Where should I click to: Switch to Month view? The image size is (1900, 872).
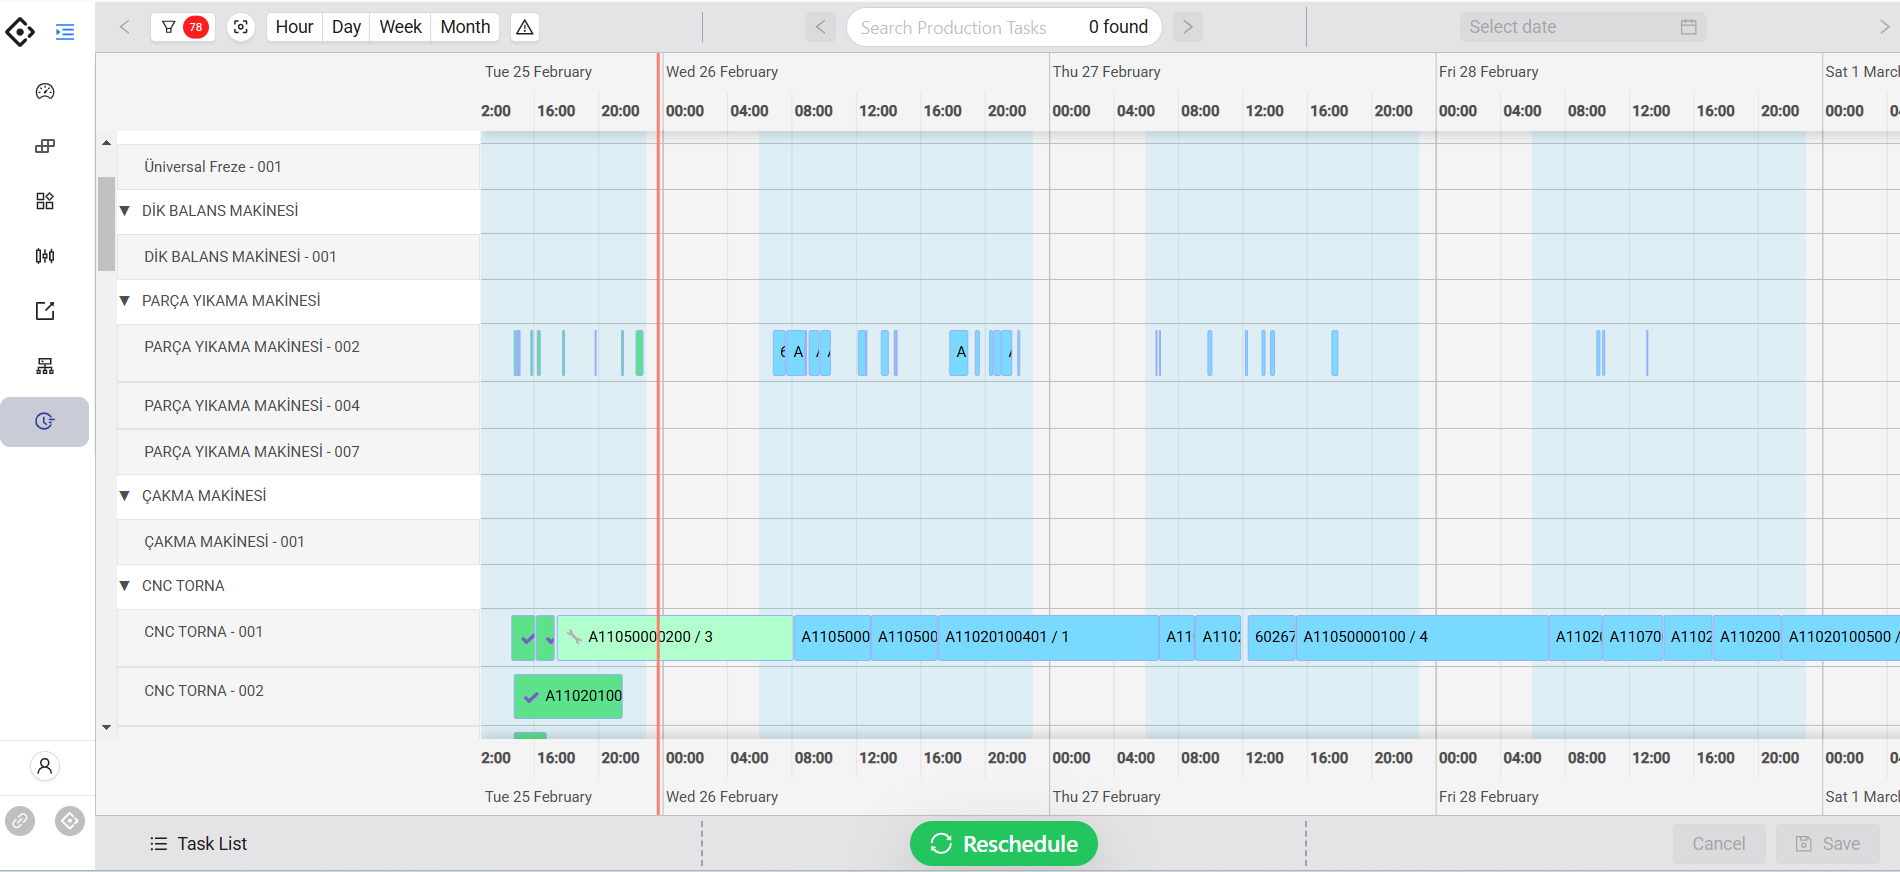[465, 27]
